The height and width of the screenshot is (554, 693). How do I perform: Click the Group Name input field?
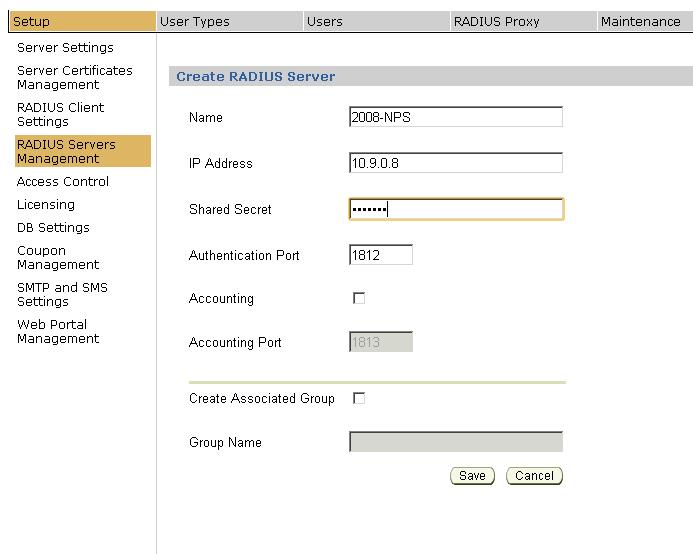pyautogui.click(x=456, y=442)
